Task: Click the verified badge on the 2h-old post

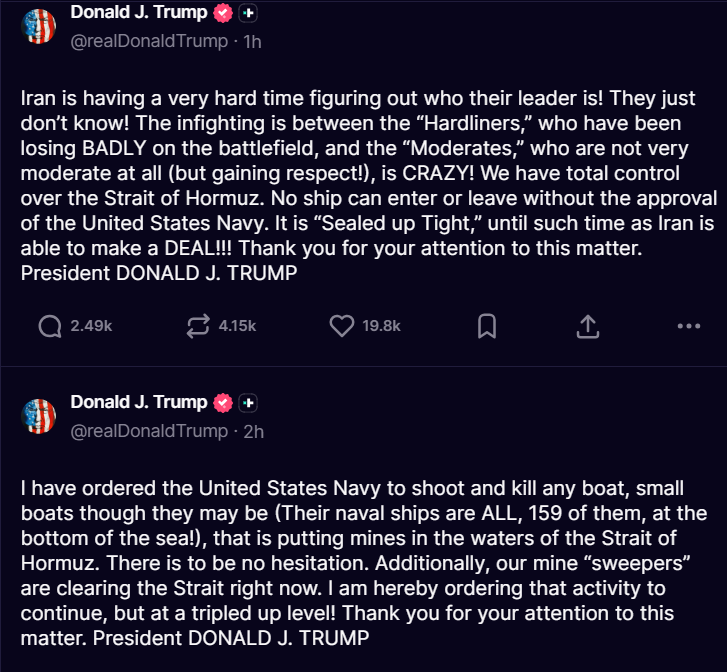Action: [x=225, y=403]
